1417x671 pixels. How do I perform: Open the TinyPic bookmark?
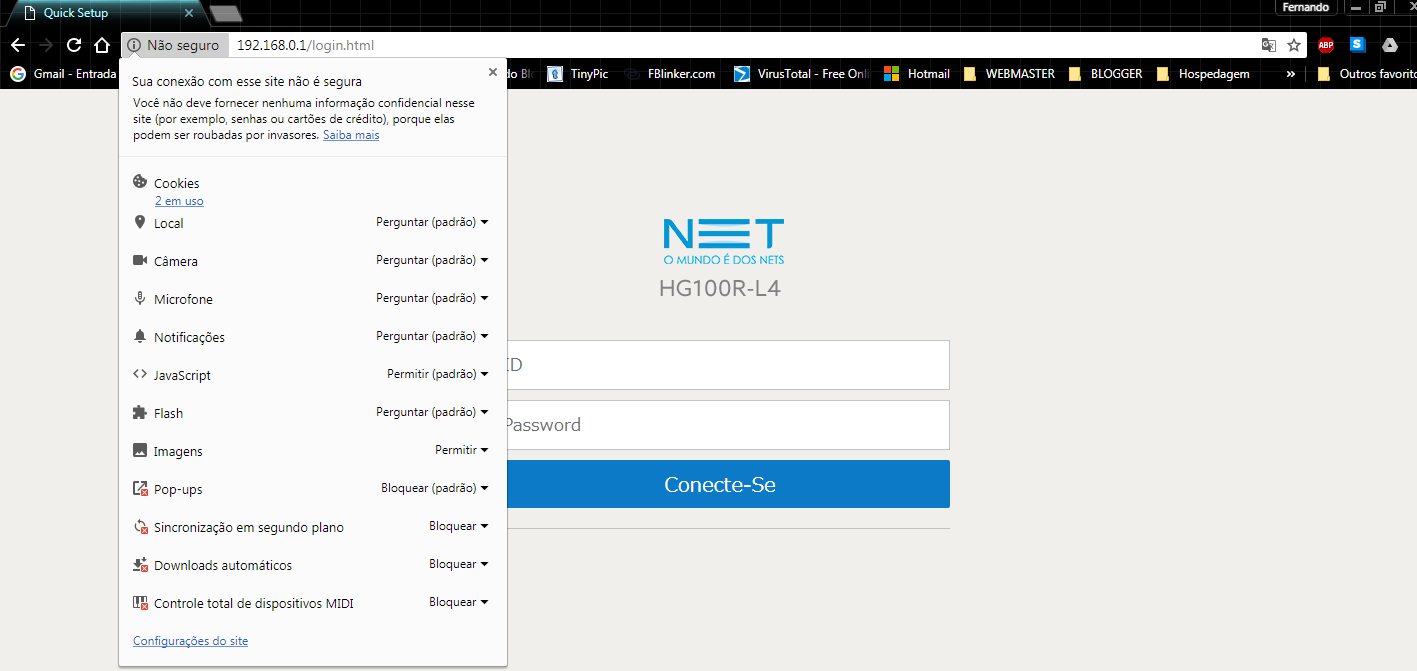point(577,74)
